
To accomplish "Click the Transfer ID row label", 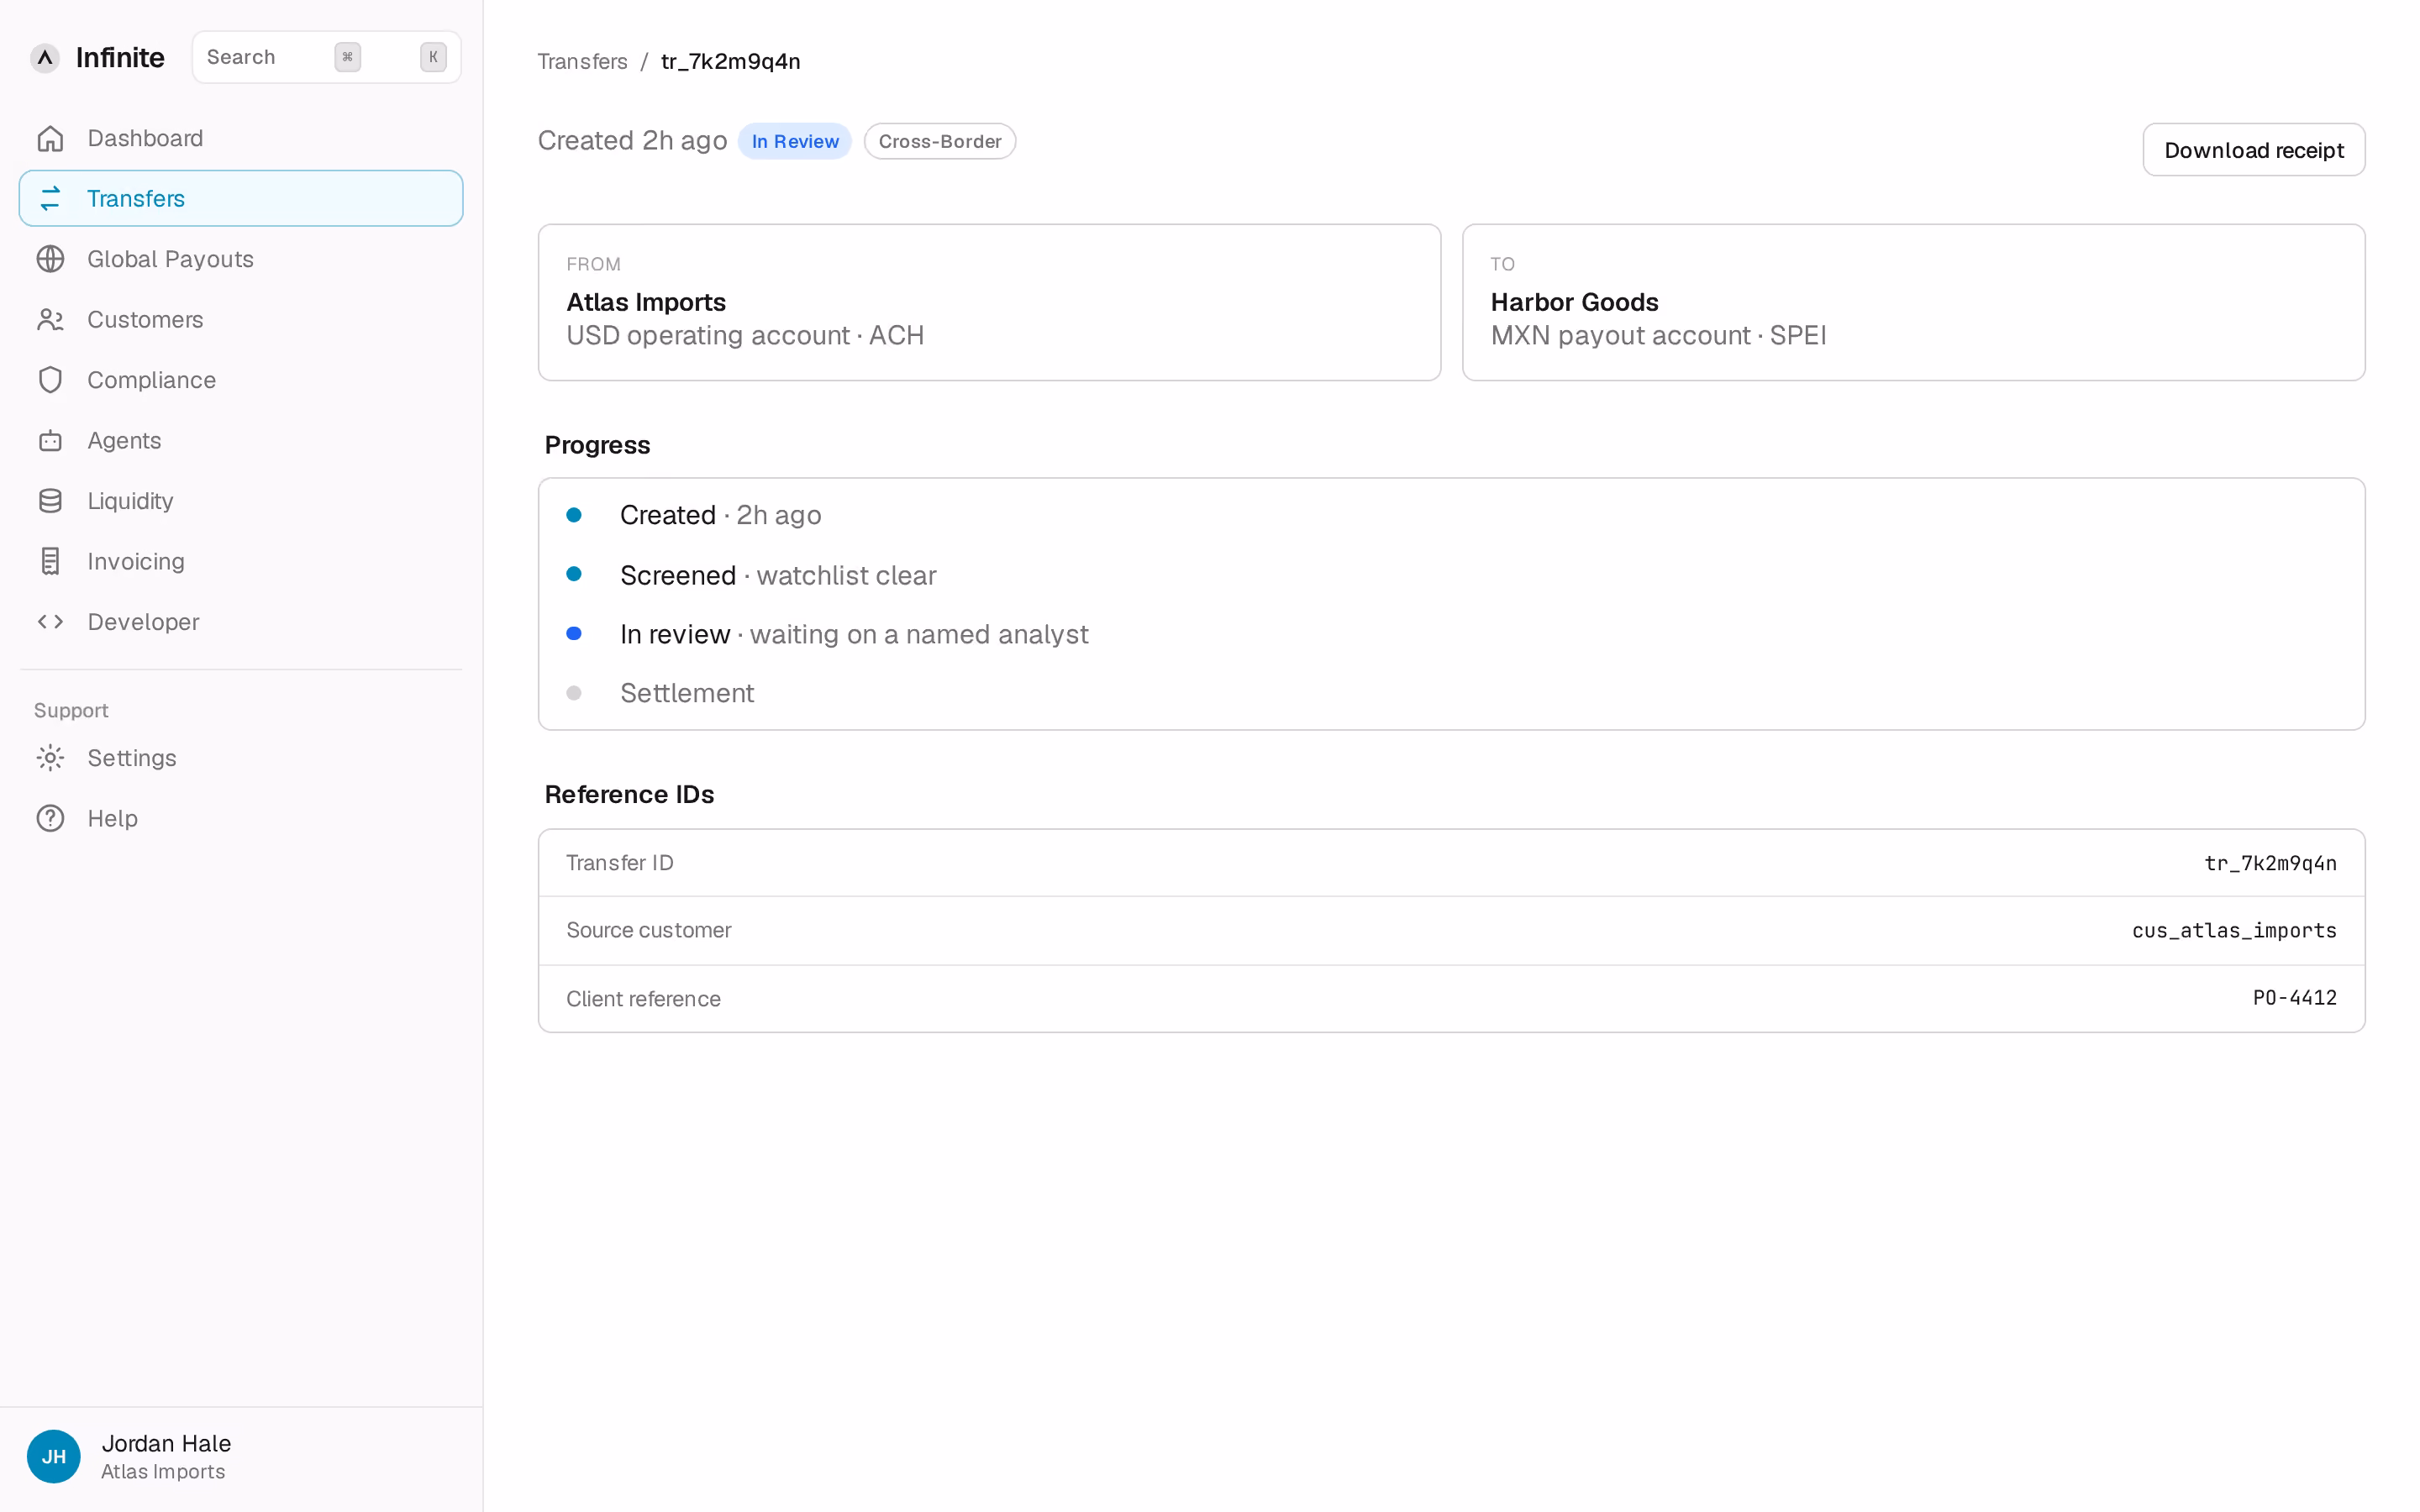I will pos(620,863).
